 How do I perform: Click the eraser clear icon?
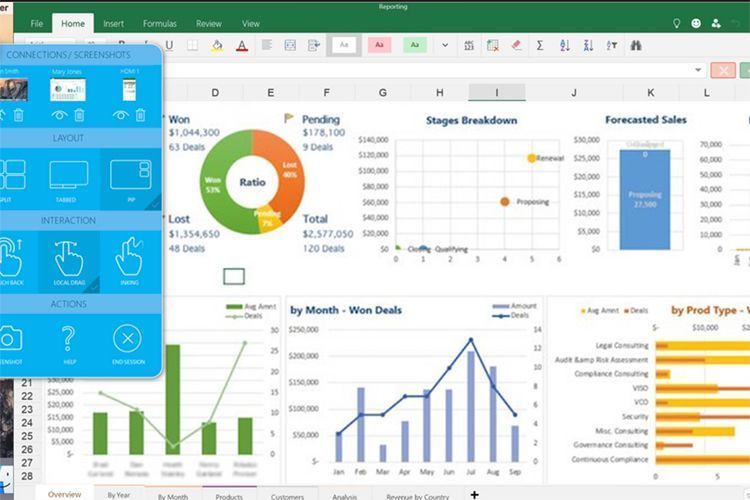pos(516,45)
